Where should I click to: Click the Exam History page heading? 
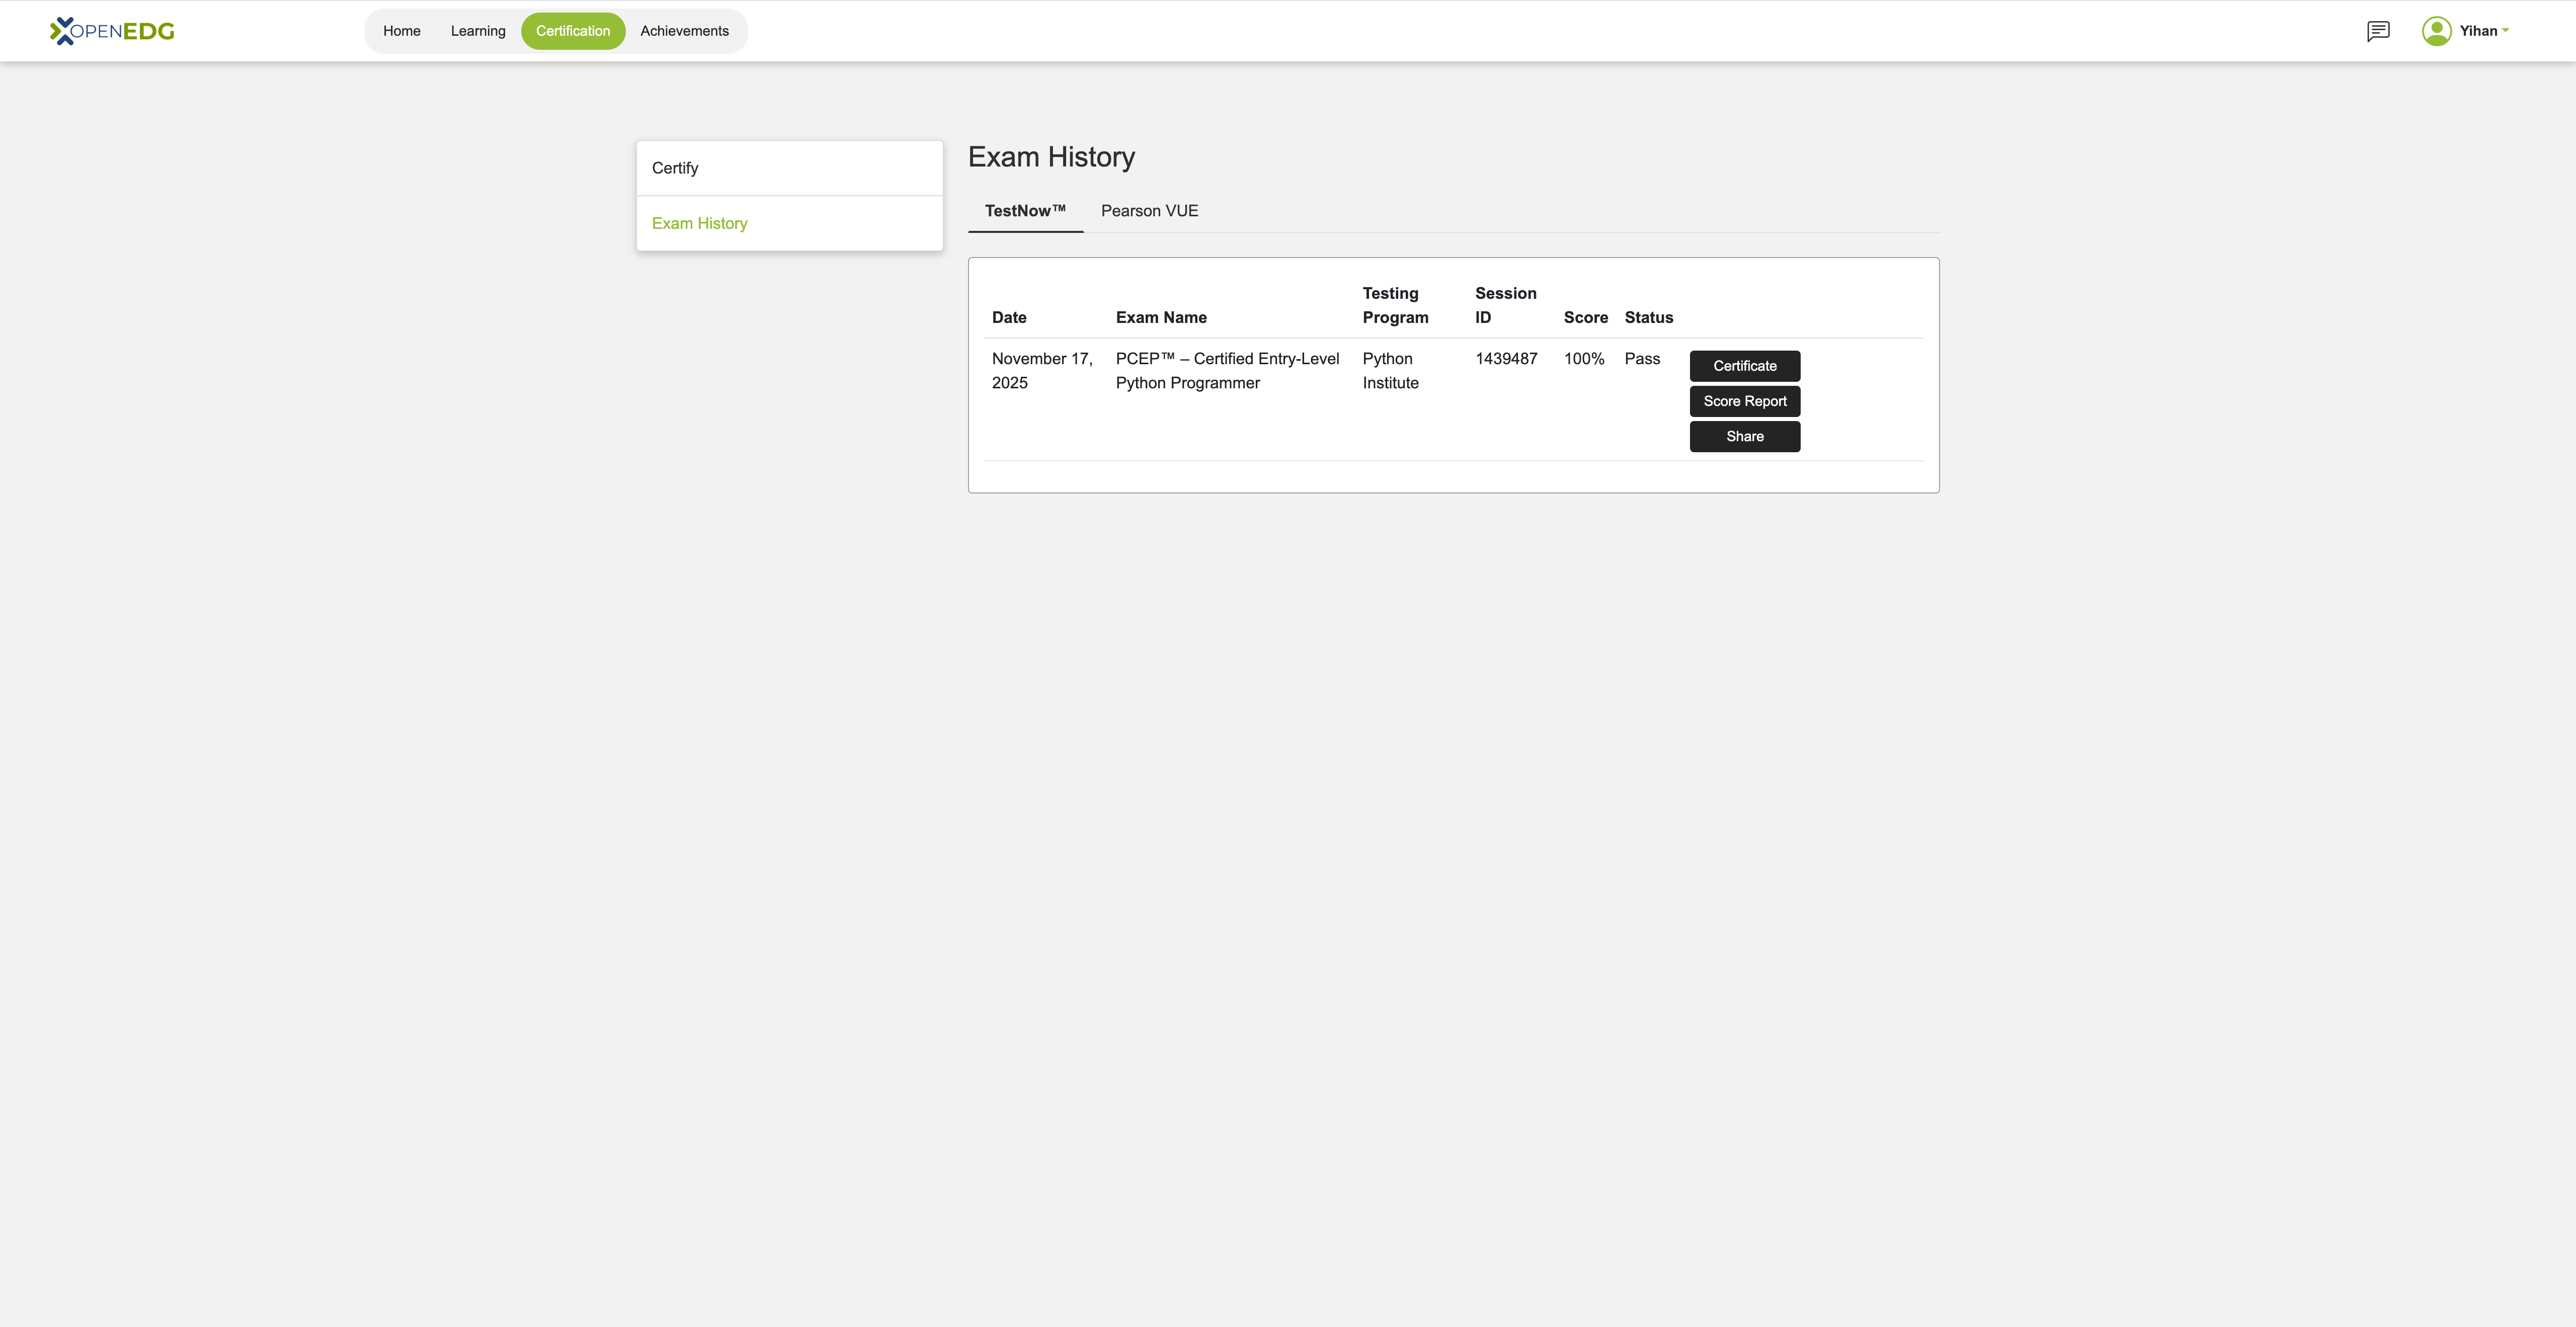(1051, 157)
